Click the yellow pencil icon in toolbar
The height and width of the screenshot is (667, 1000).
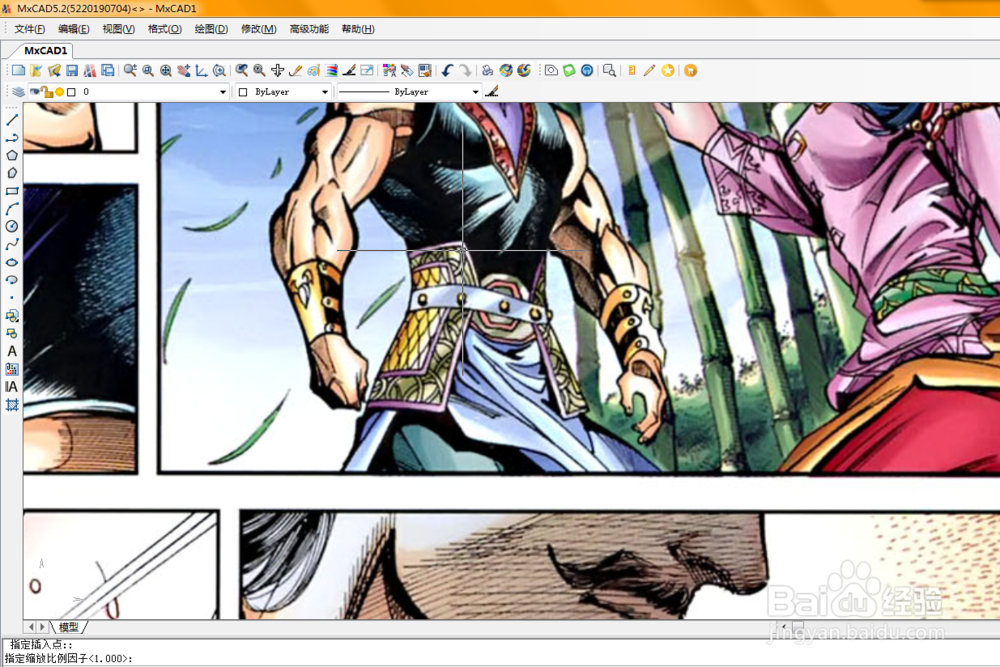point(649,71)
